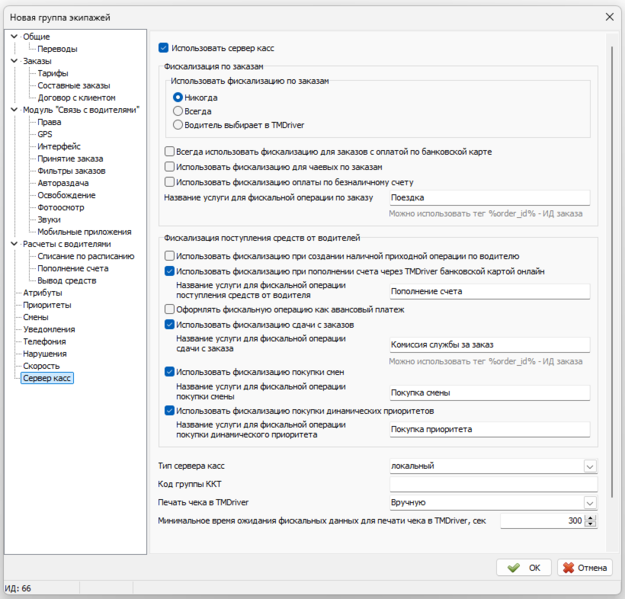Click the green checkmark OK button
The image size is (625, 599).
523,568
